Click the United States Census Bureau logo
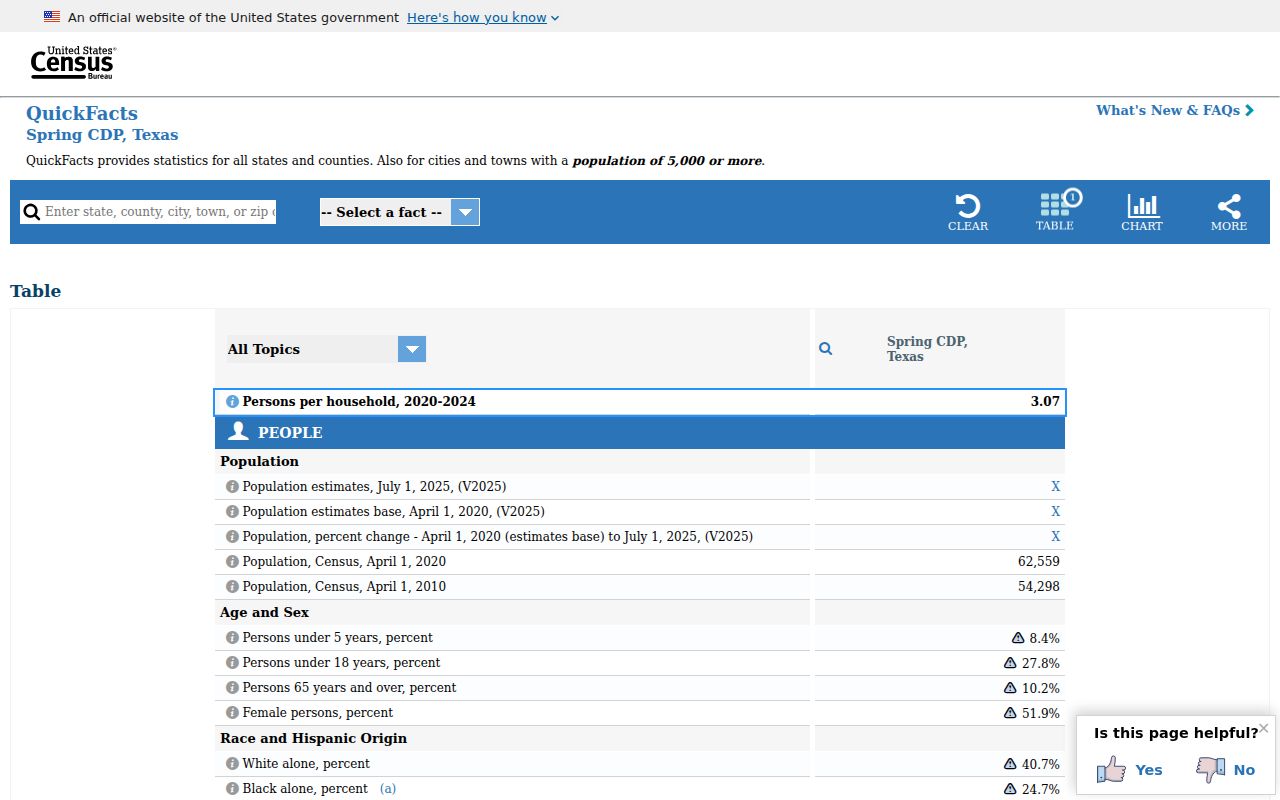Viewport: 1280px width, 800px height. [x=73, y=63]
